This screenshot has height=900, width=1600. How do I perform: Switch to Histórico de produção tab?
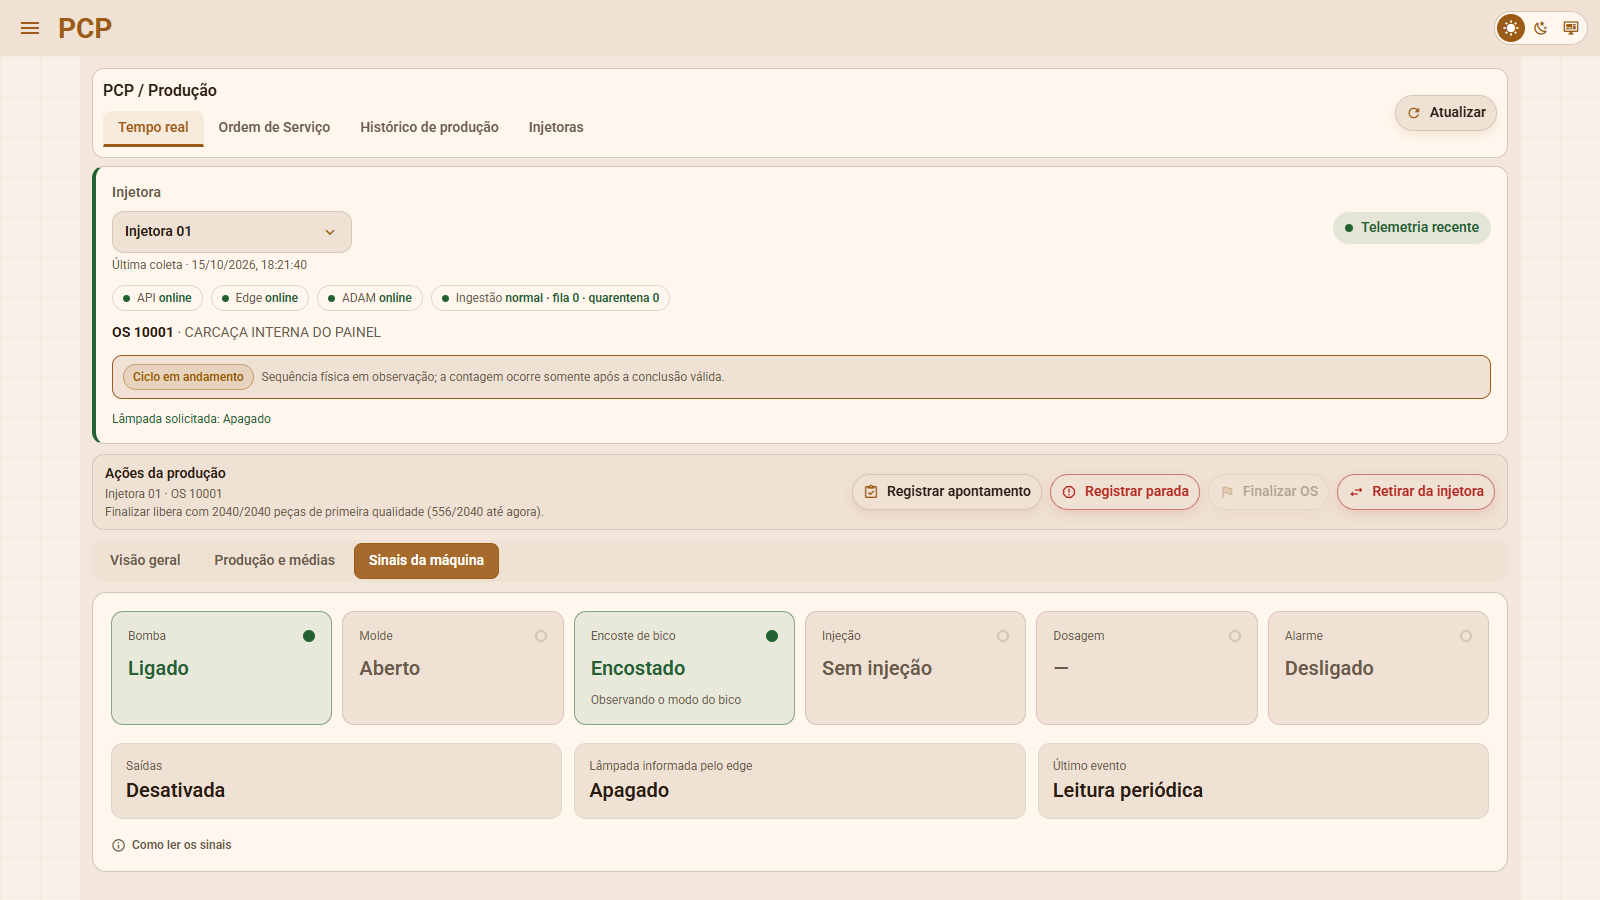coord(429,128)
